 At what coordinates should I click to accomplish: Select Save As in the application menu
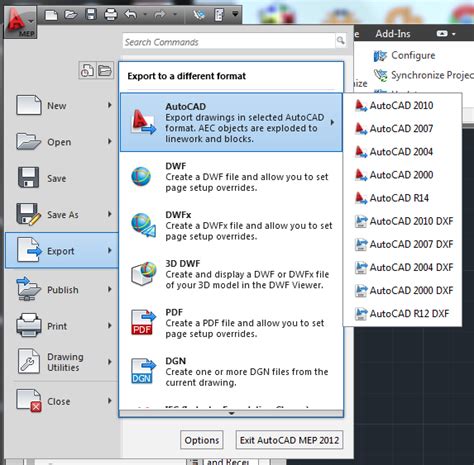click(x=62, y=214)
